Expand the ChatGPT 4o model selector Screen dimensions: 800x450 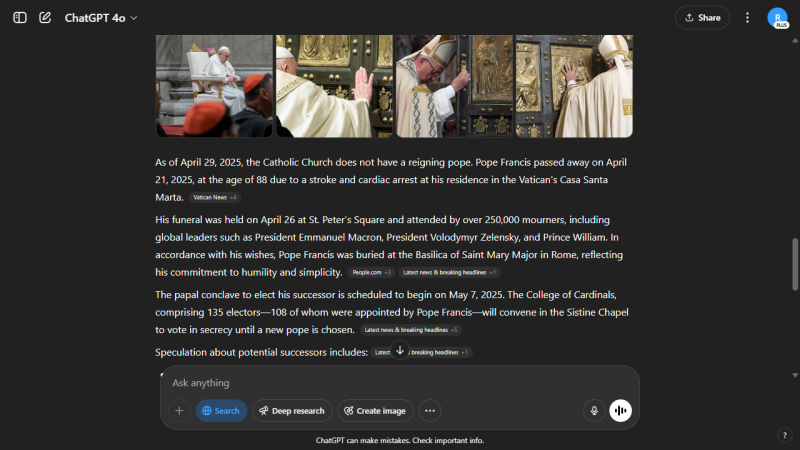tap(101, 18)
